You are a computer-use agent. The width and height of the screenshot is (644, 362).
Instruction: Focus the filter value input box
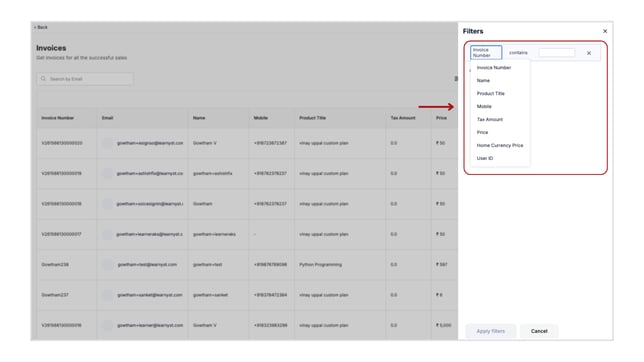click(557, 53)
